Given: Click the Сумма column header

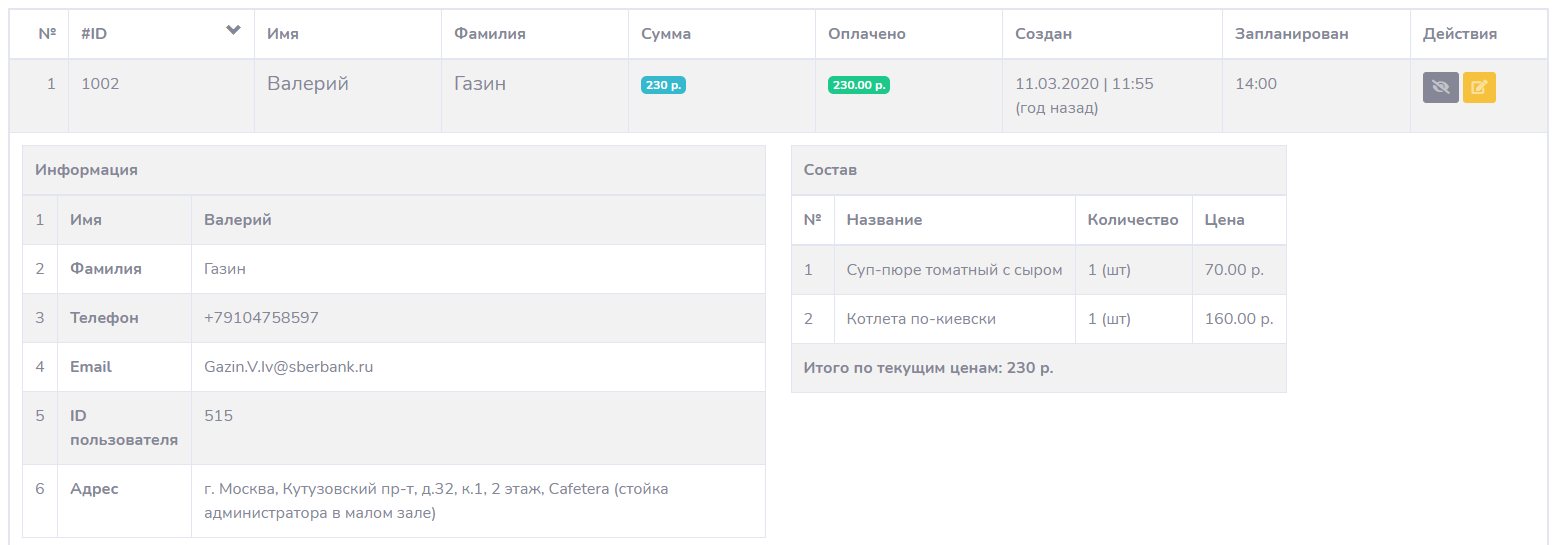Looking at the screenshot, I should [666, 34].
